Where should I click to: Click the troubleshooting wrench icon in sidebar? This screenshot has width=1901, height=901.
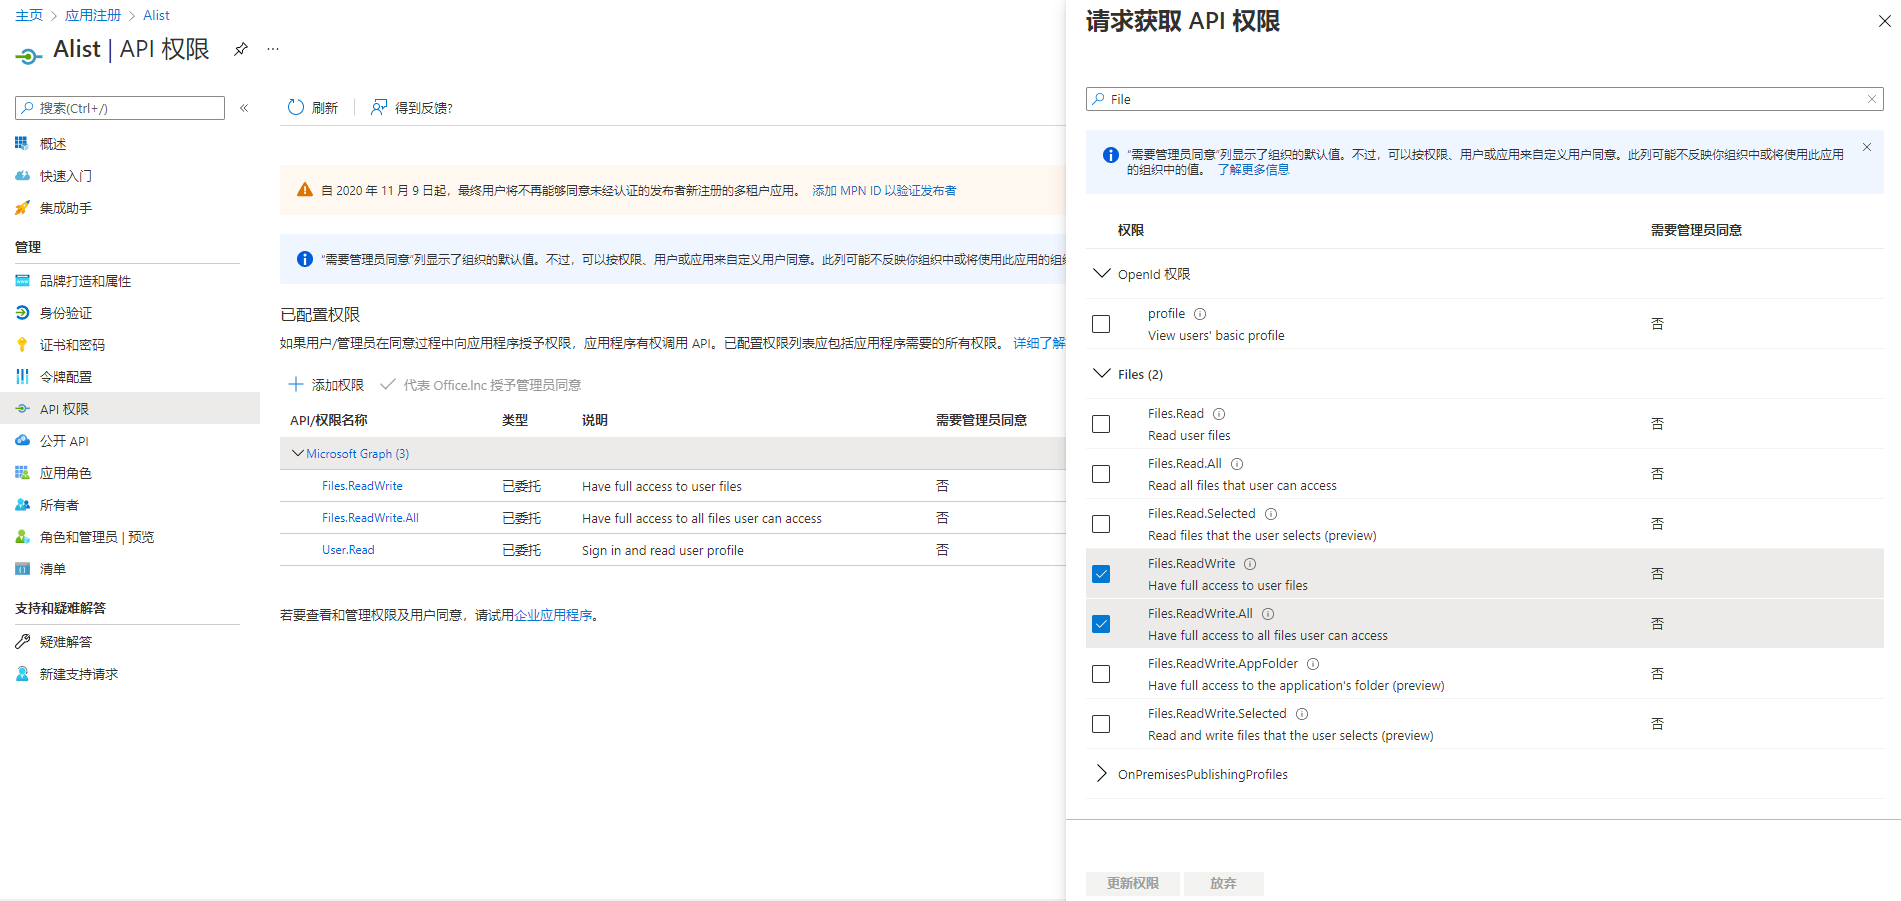point(22,641)
